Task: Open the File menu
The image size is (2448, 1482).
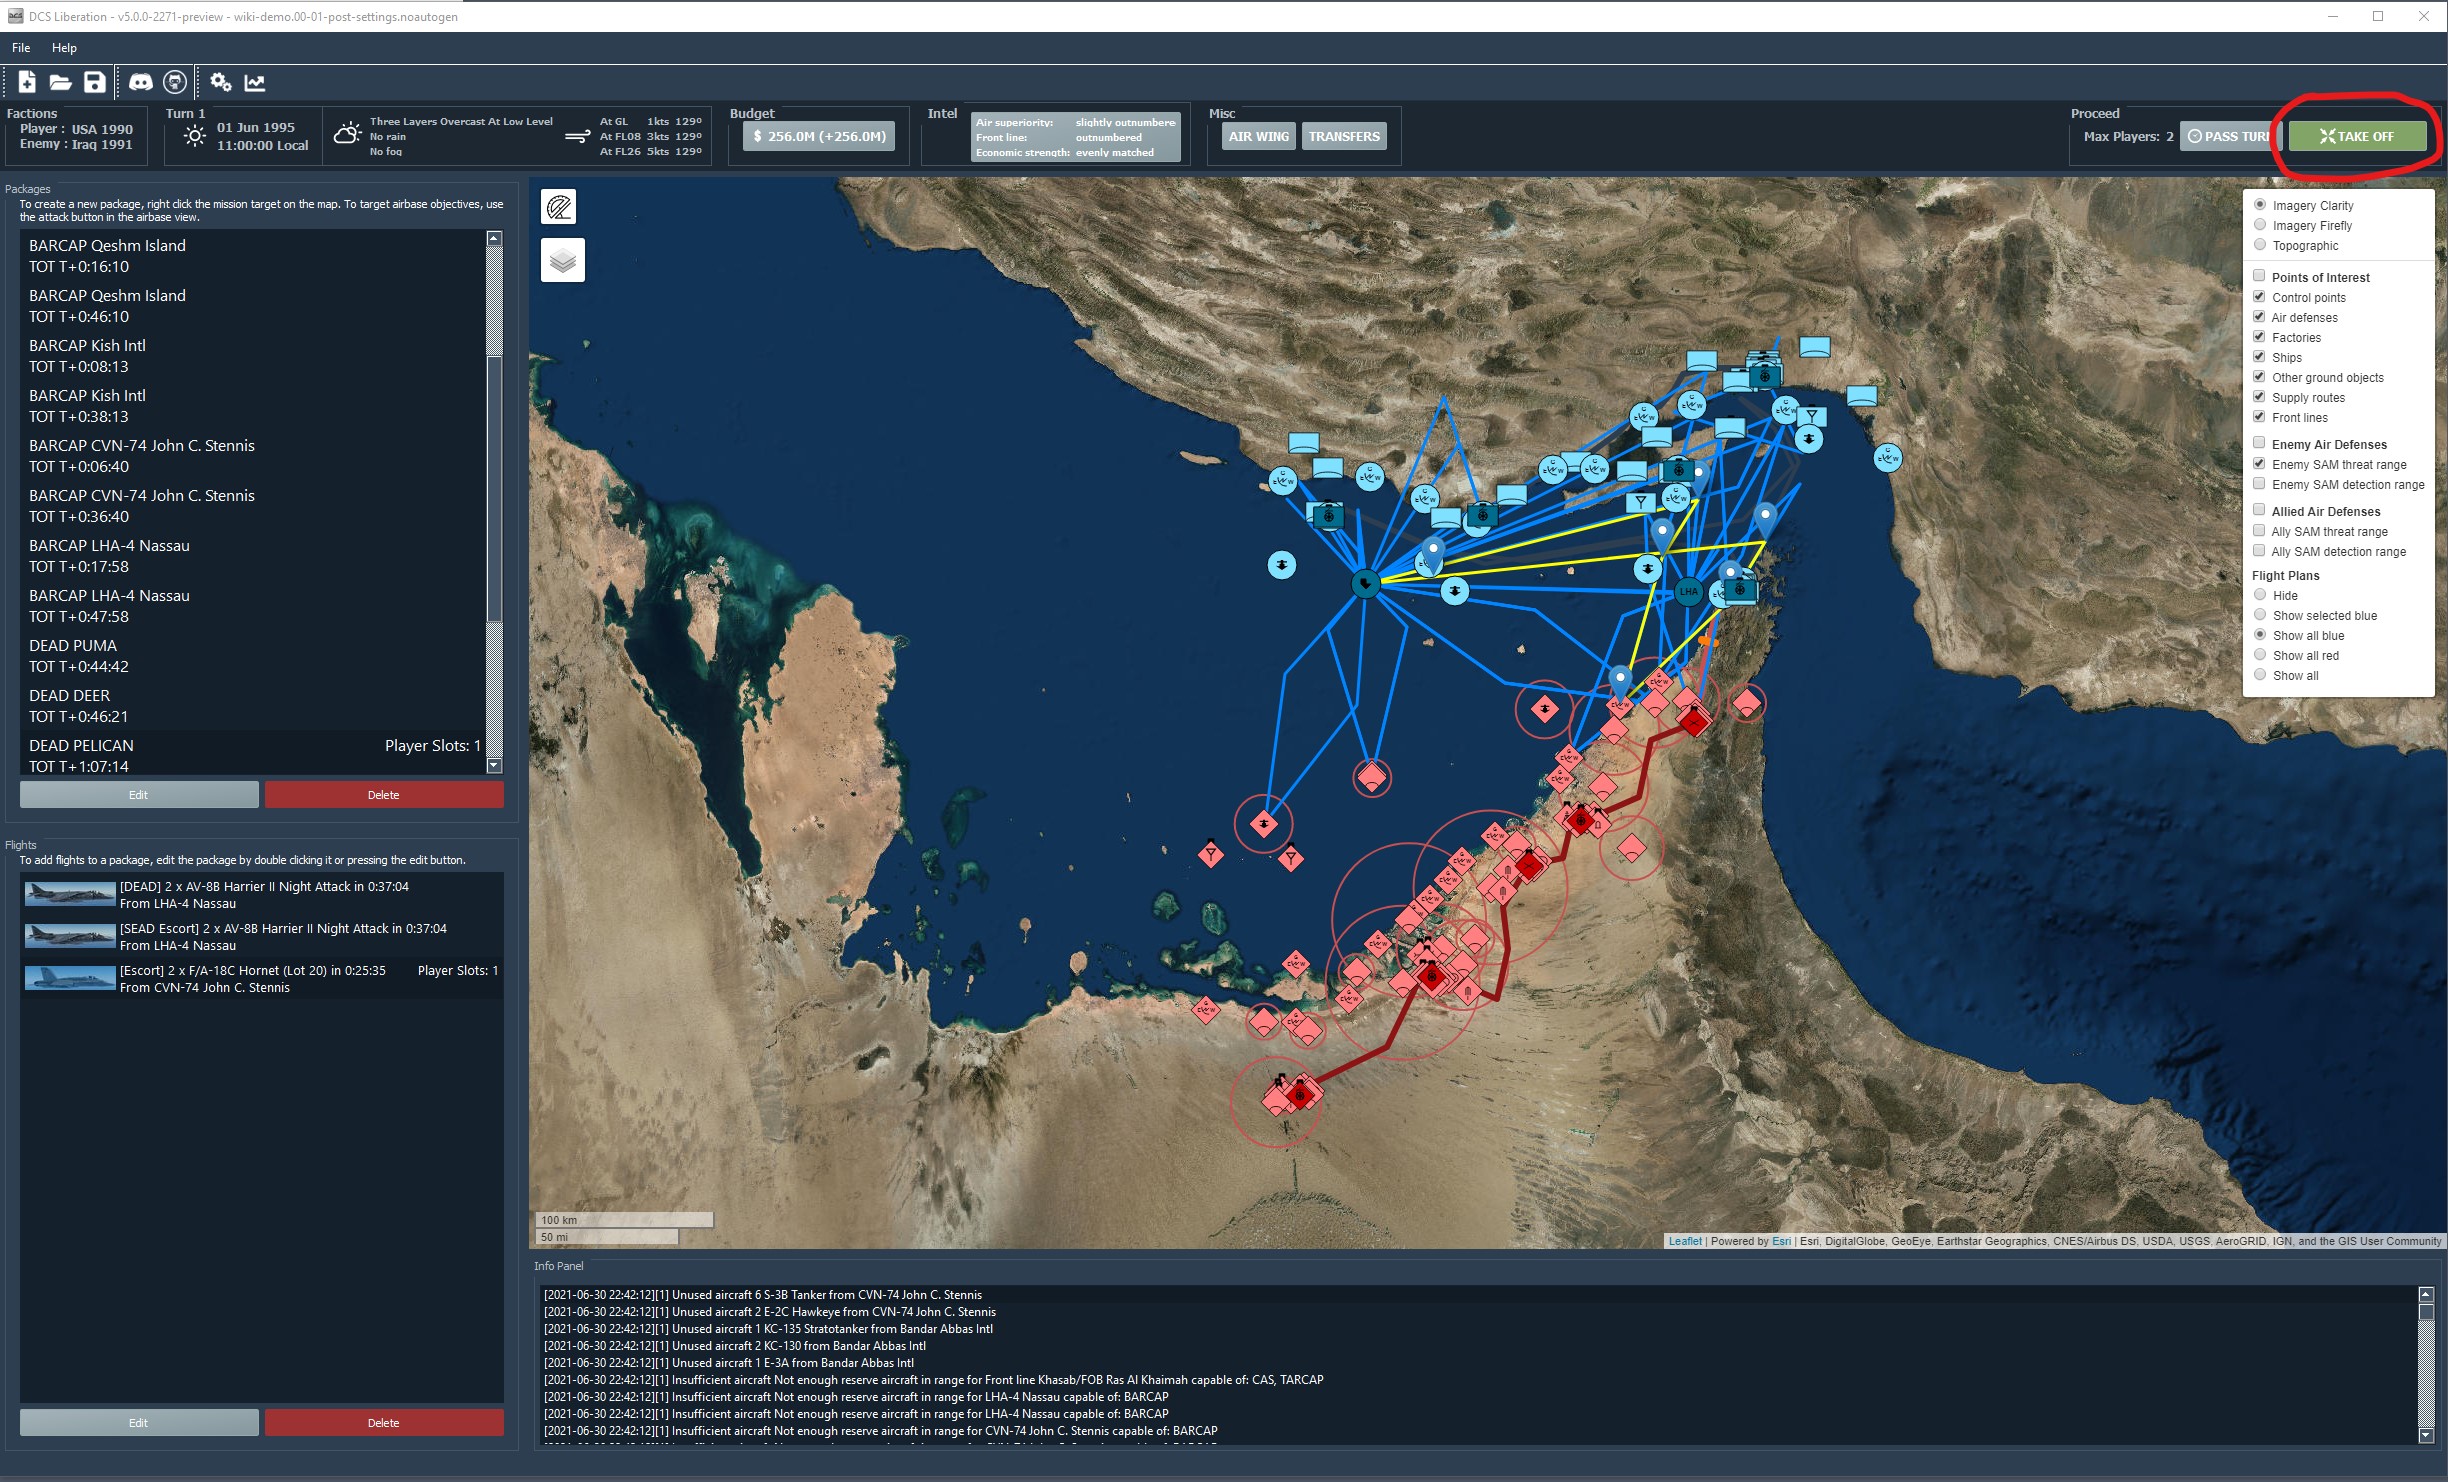Action: point(21,48)
